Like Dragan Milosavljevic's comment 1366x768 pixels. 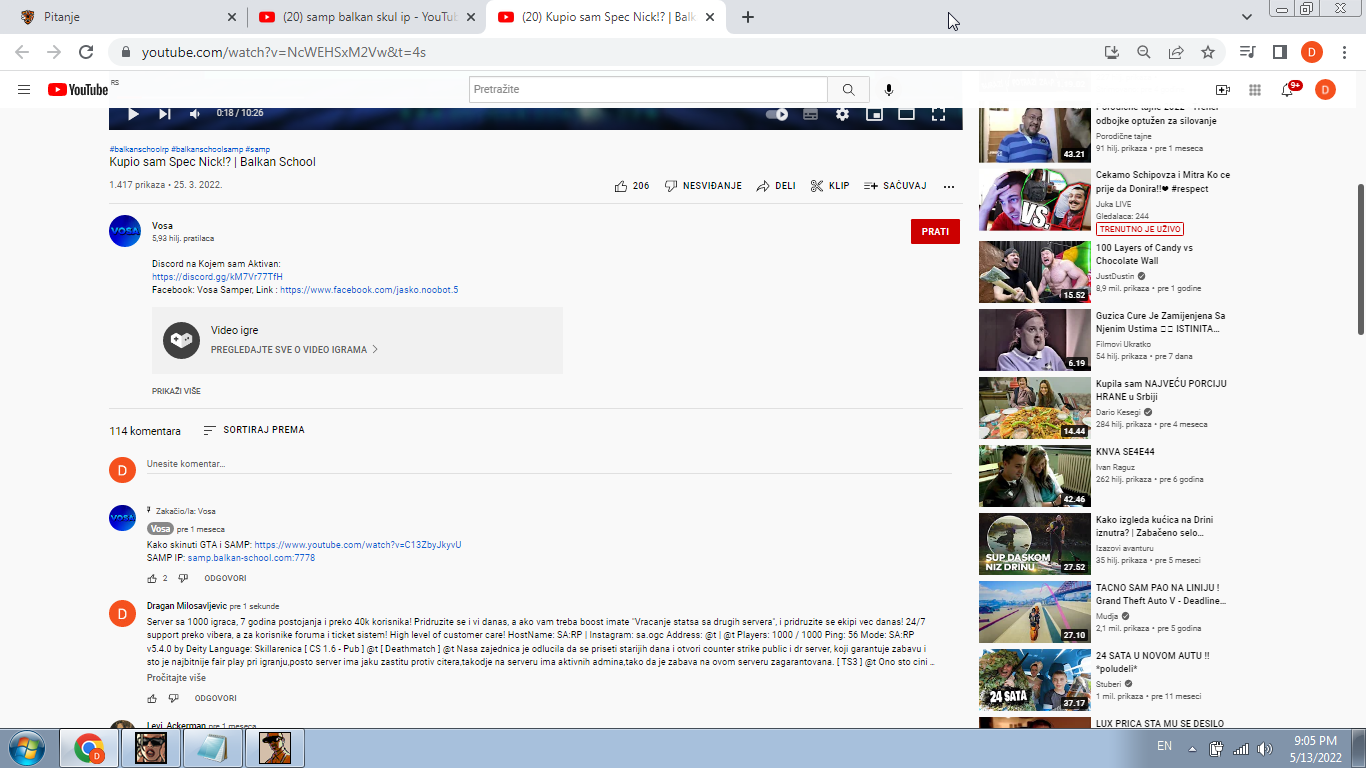153,698
